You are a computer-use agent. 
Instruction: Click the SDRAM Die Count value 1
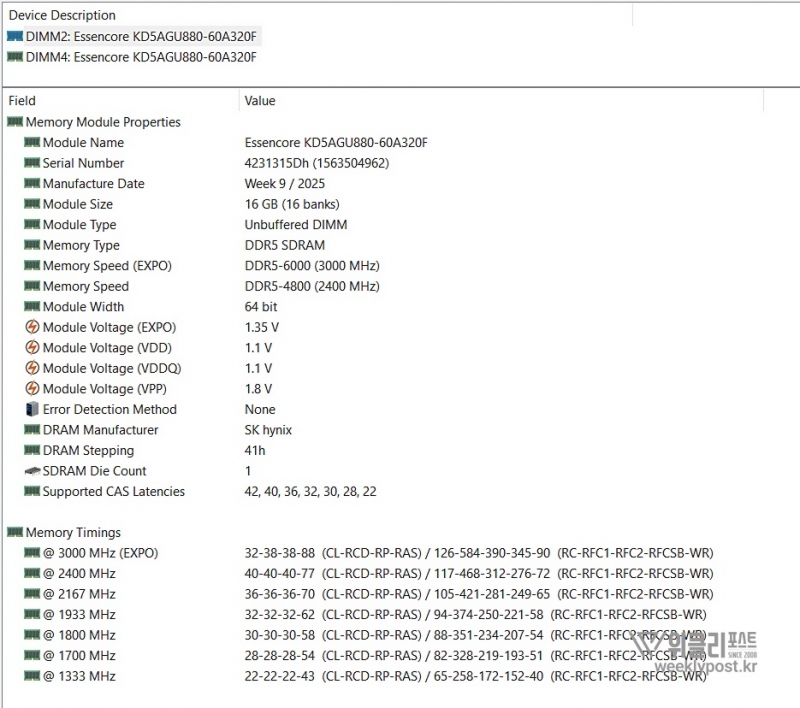coord(248,471)
